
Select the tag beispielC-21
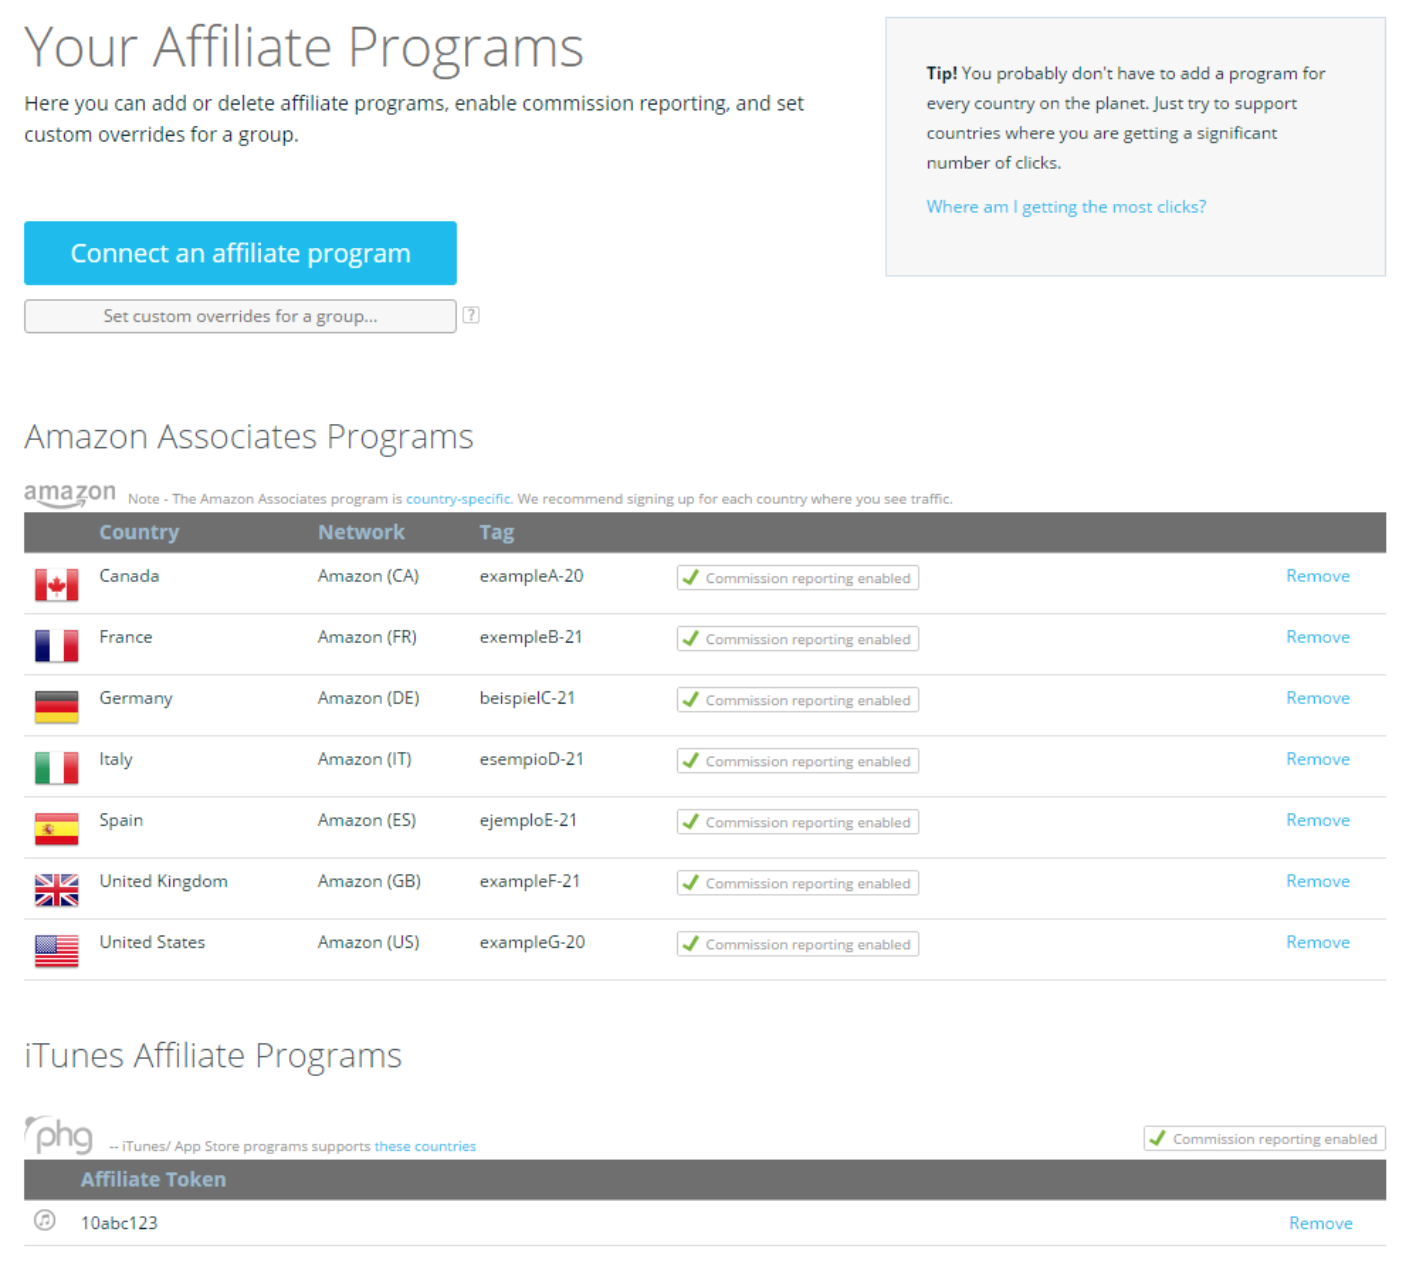click(x=527, y=698)
